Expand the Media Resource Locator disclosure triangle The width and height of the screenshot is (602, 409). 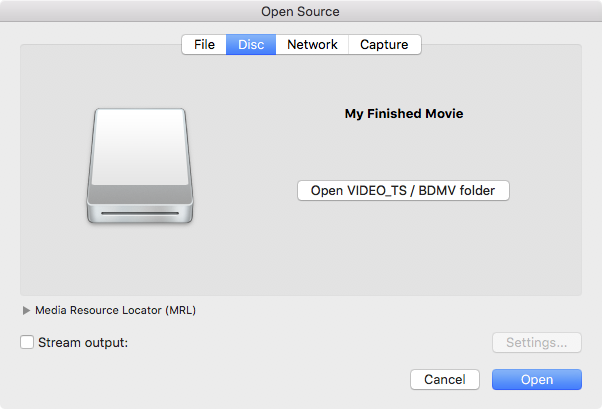(x=26, y=310)
